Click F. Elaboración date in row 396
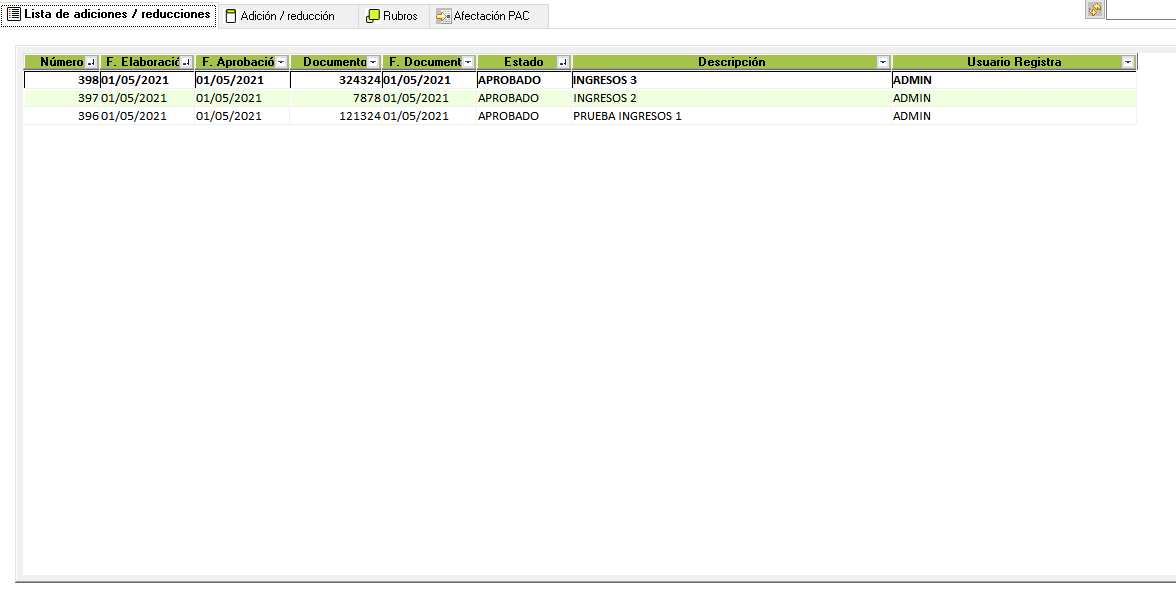This screenshot has width=1176, height=591. coord(147,116)
